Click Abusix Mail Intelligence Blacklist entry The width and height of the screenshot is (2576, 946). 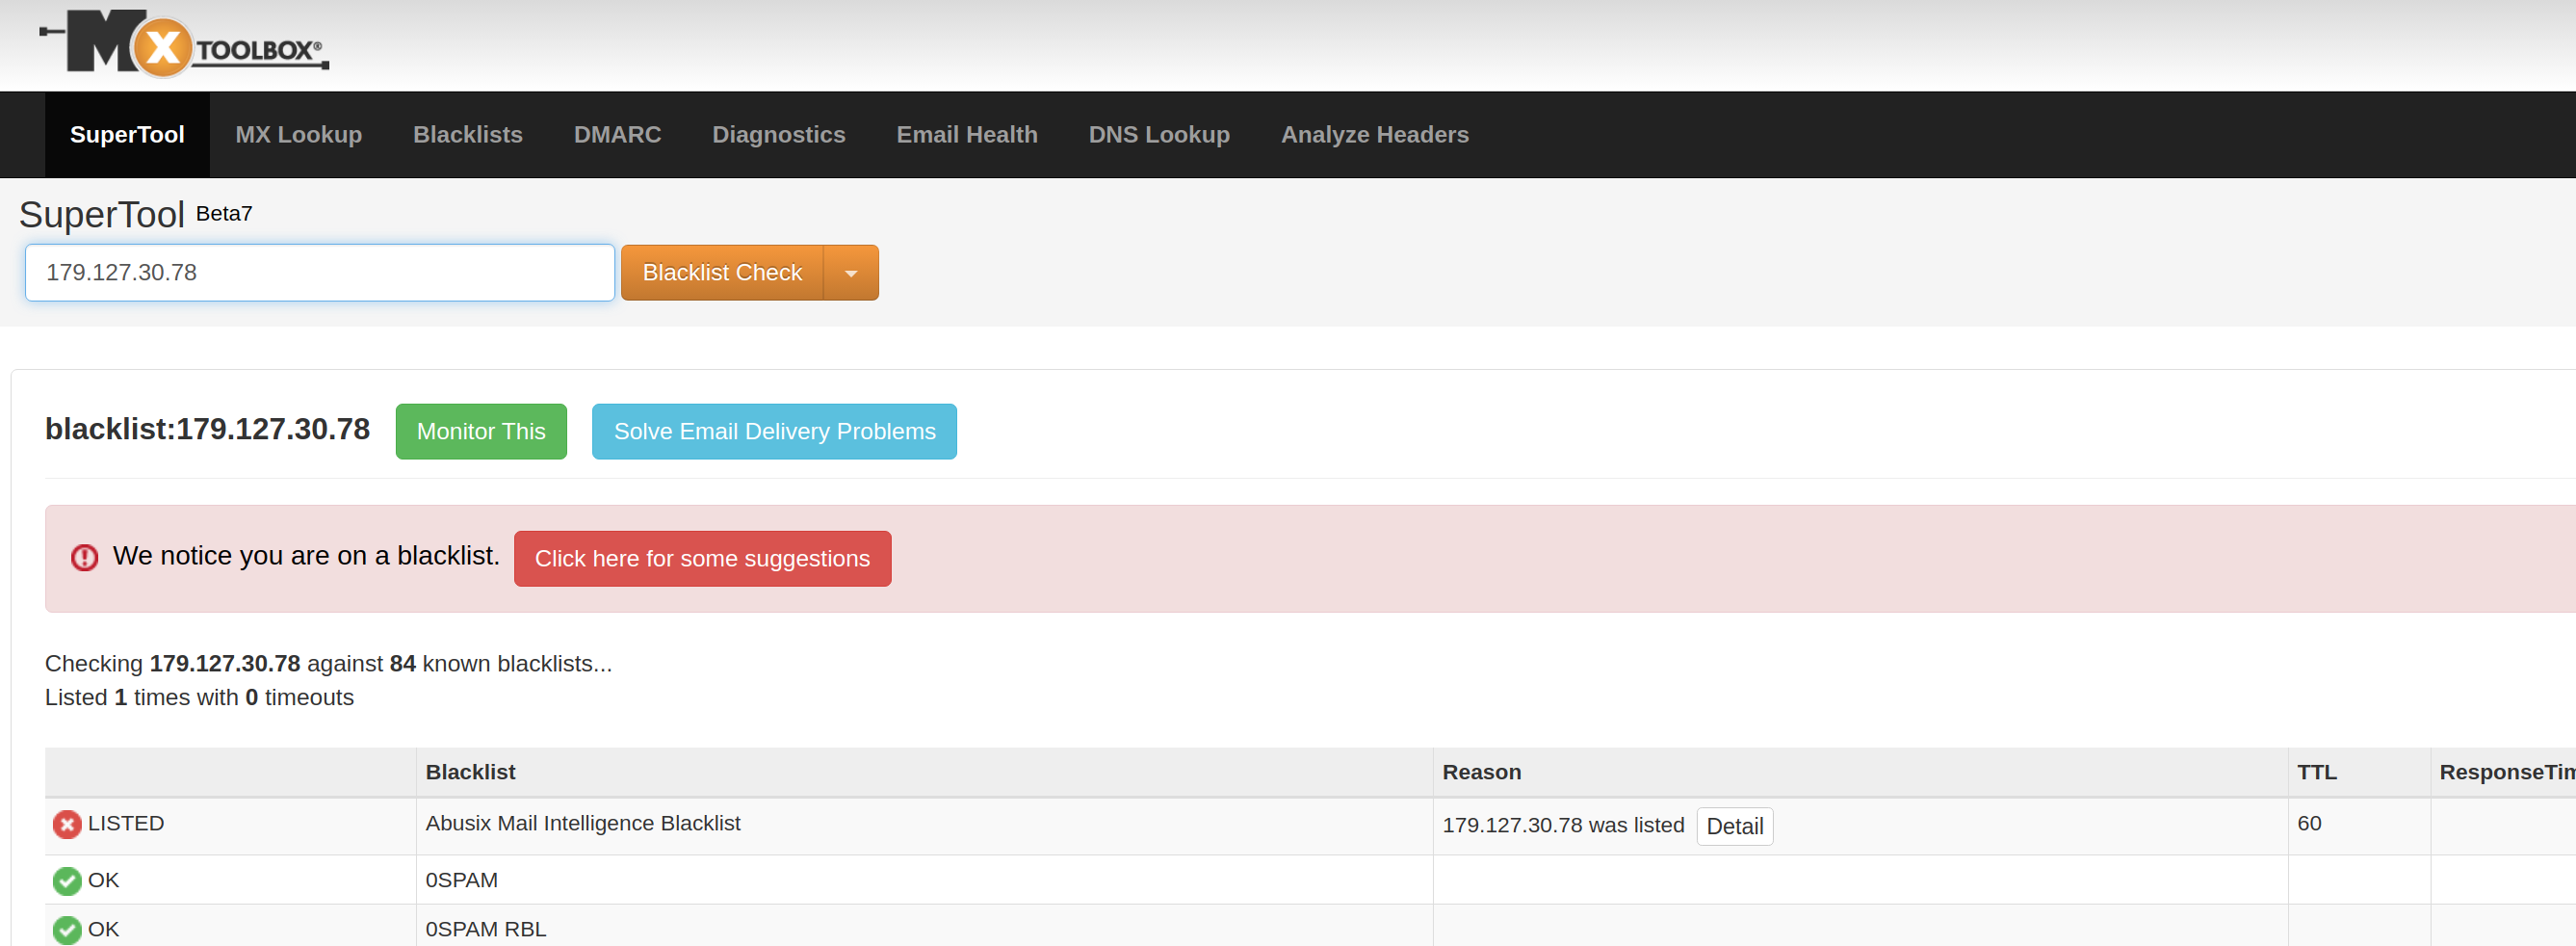coord(583,823)
